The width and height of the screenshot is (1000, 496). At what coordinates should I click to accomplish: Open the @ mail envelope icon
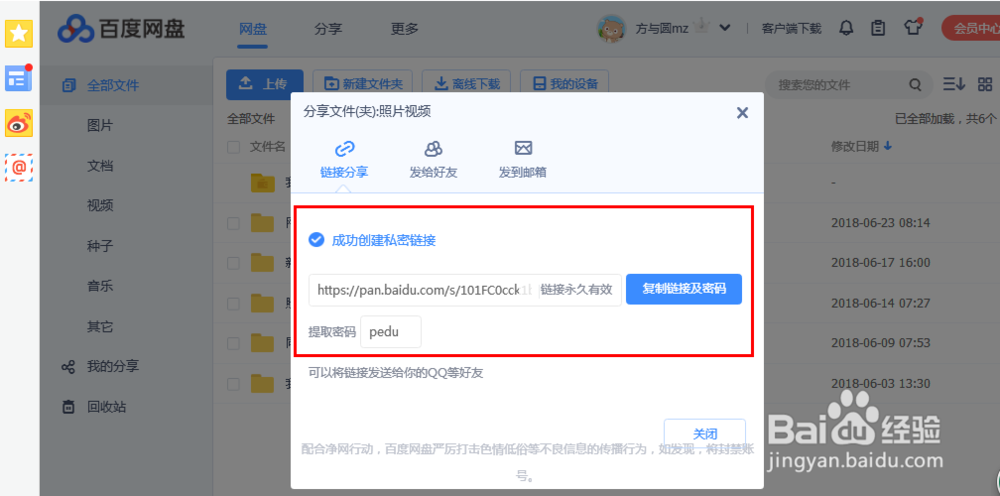click(18, 167)
